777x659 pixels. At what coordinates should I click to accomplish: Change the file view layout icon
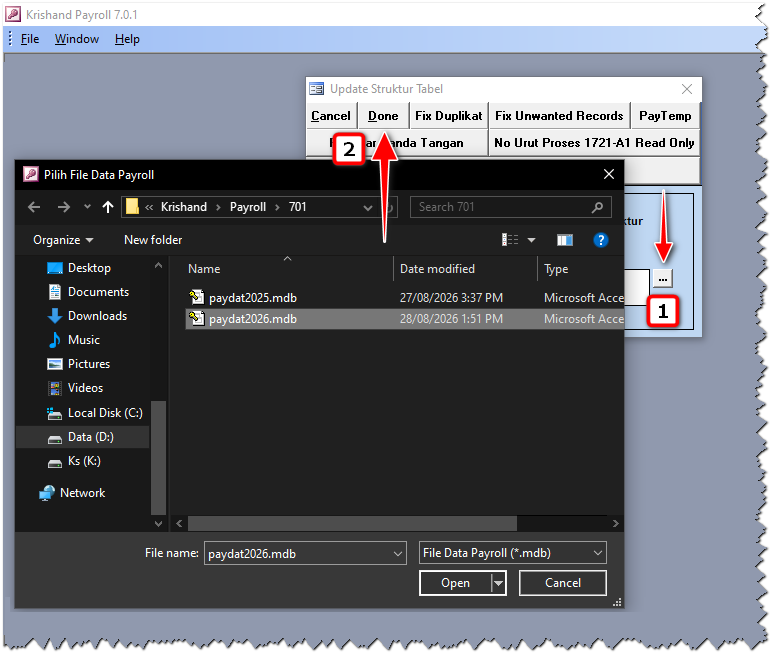510,240
